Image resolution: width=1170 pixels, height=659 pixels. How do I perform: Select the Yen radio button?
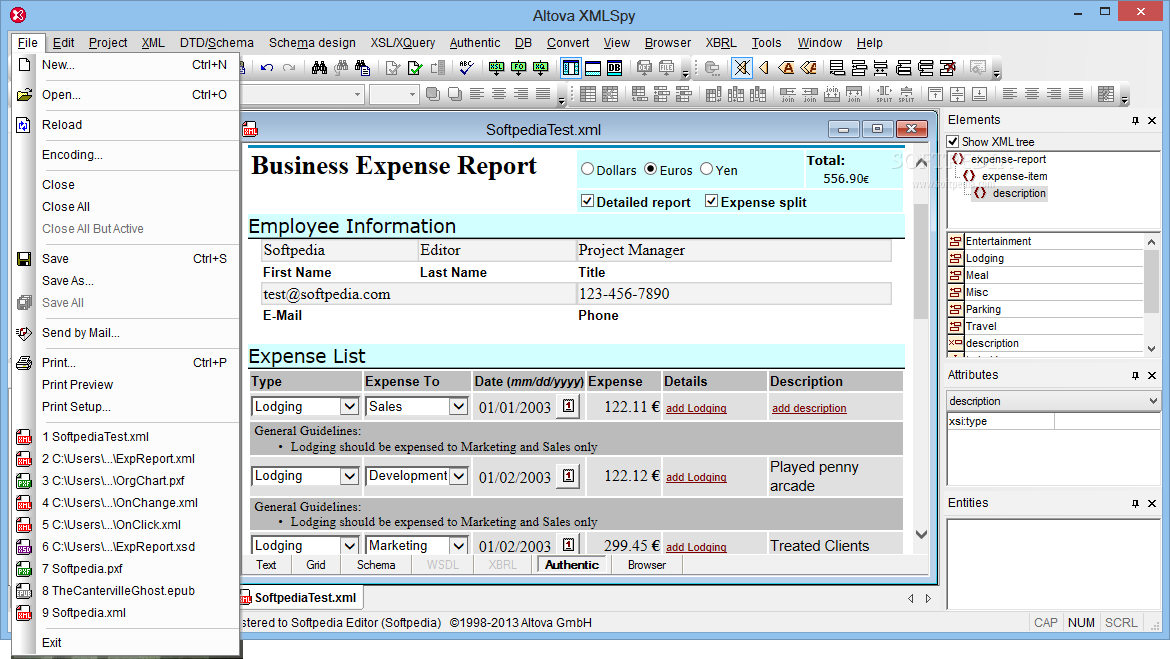[707, 169]
